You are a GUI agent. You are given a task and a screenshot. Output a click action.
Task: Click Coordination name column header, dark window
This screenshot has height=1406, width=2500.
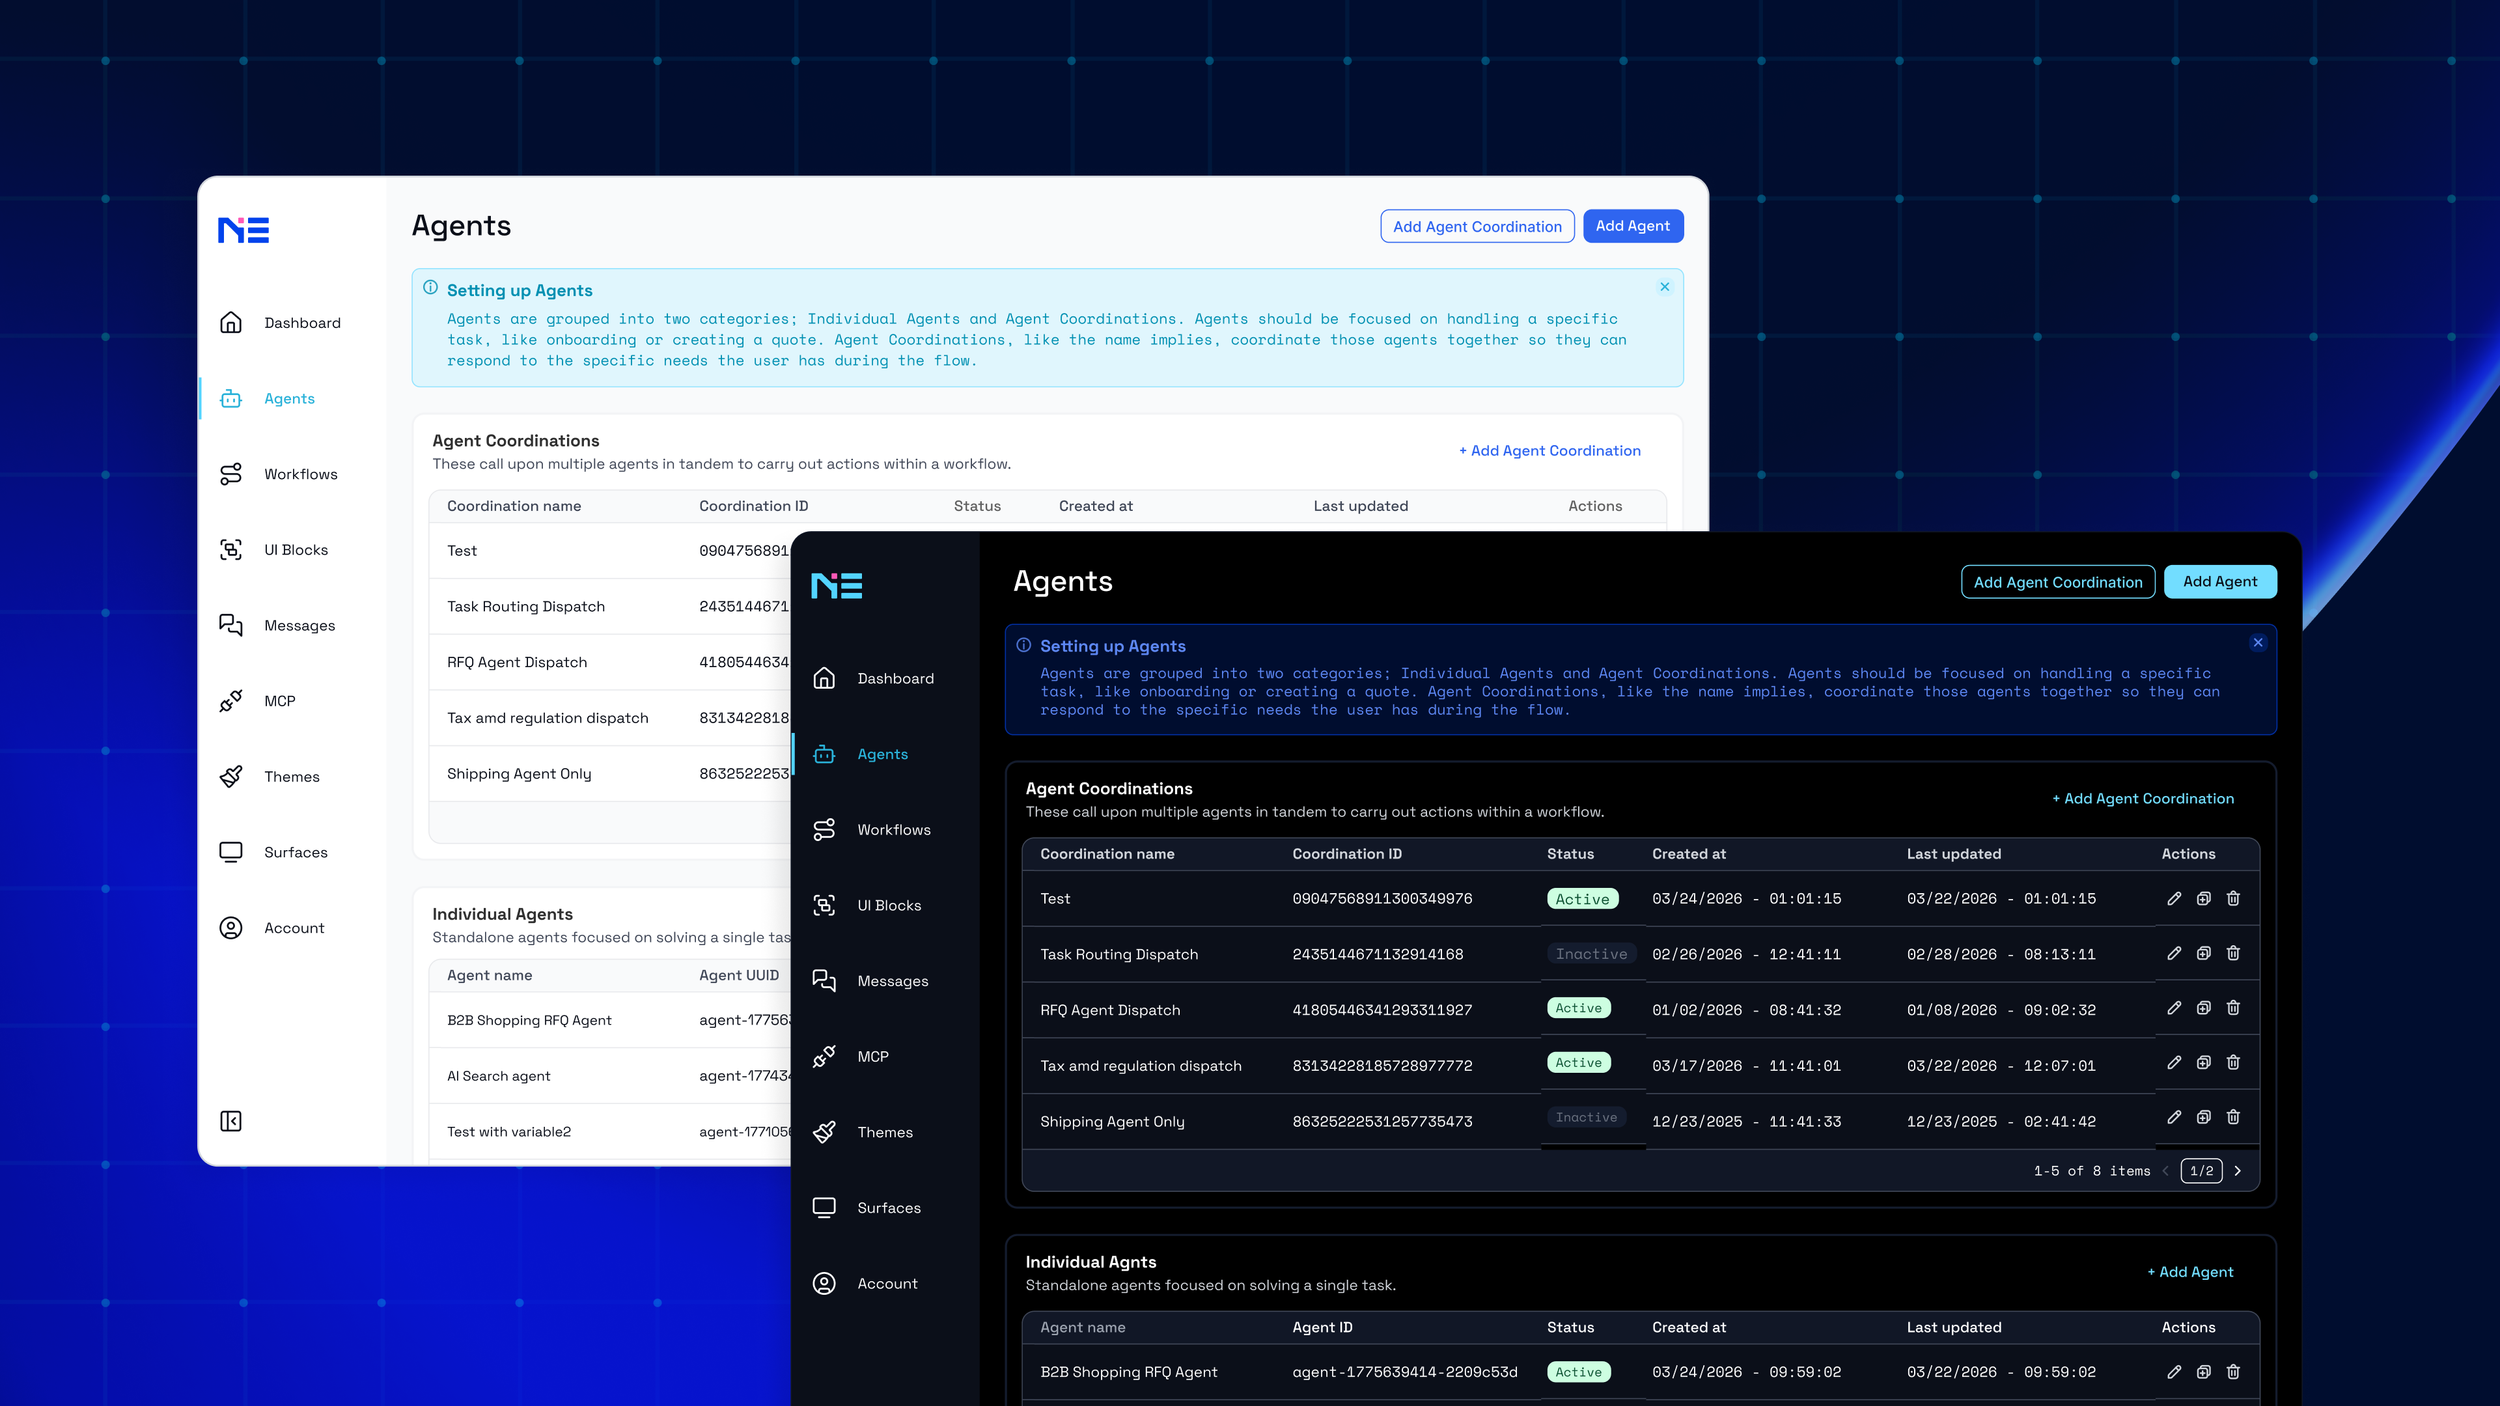point(1107,854)
